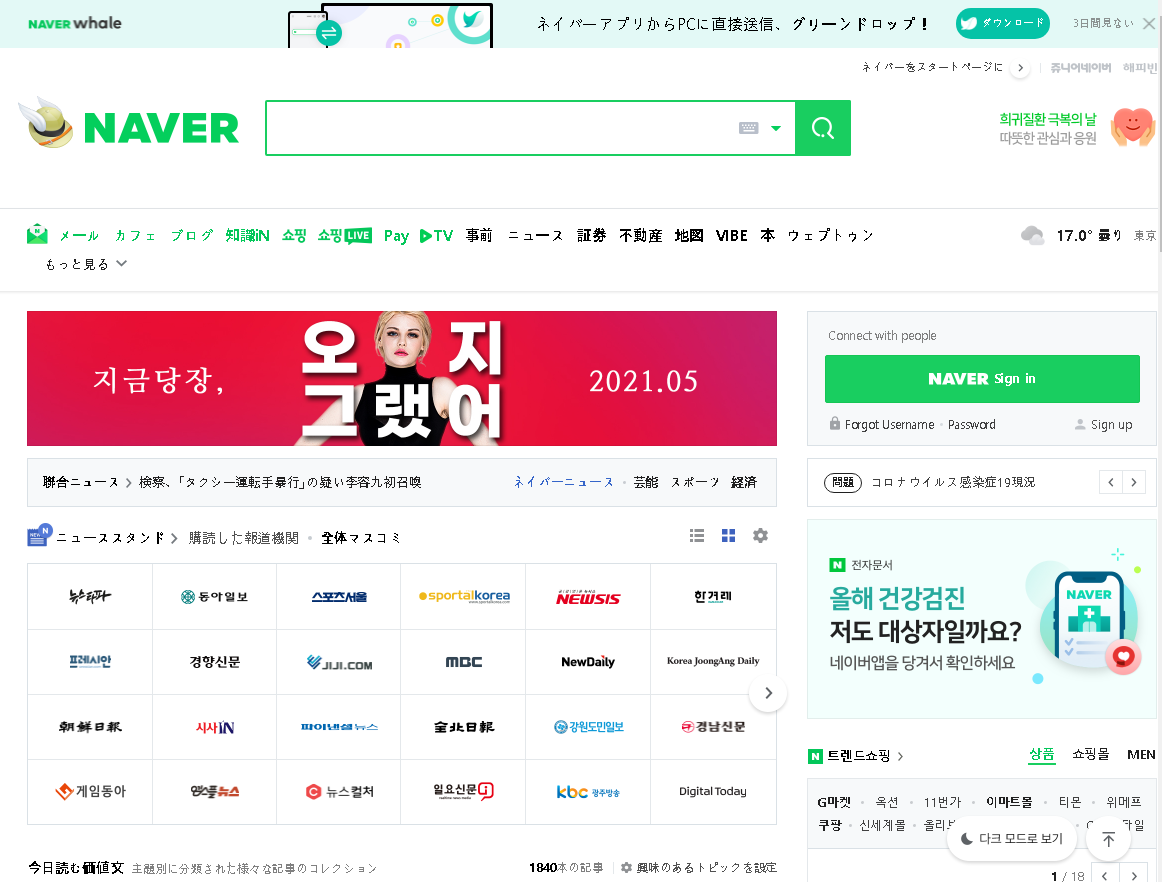Switch Newsstand to list view
Viewport: 1162px width, 882px height.
pos(697,536)
